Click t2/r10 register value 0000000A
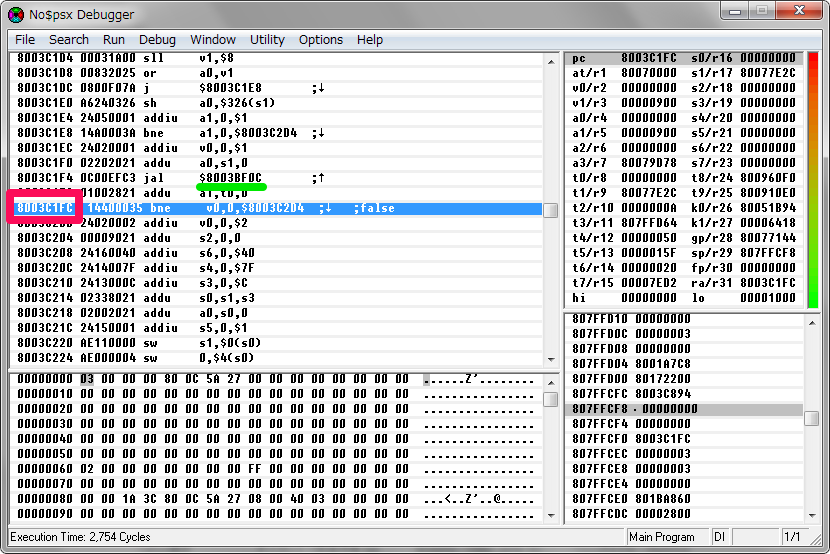Viewport: 830px width, 554px height. tap(648, 208)
